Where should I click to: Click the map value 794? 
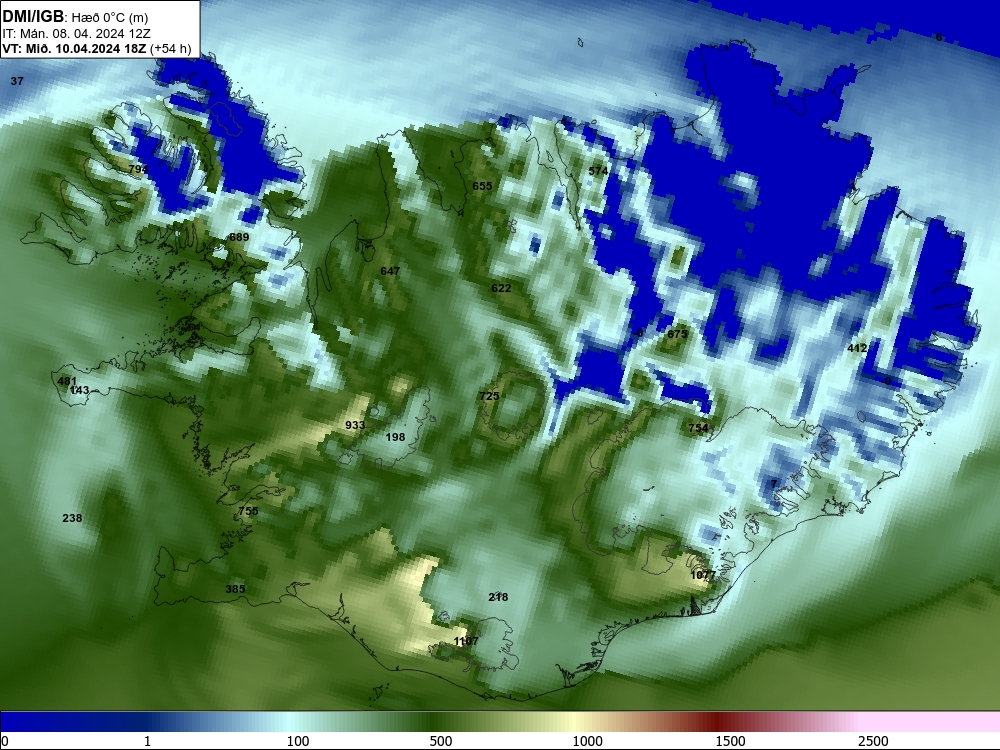pos(138,169)
